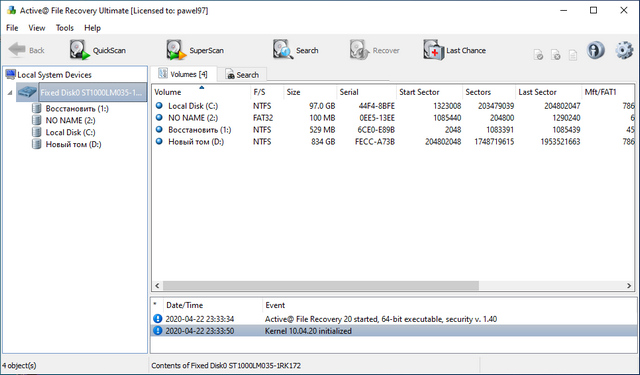Select the Kernel 10.04.20 initialized log entry
Image resolution: width=640 pixels, height=375 pixels.
(393, 331)
